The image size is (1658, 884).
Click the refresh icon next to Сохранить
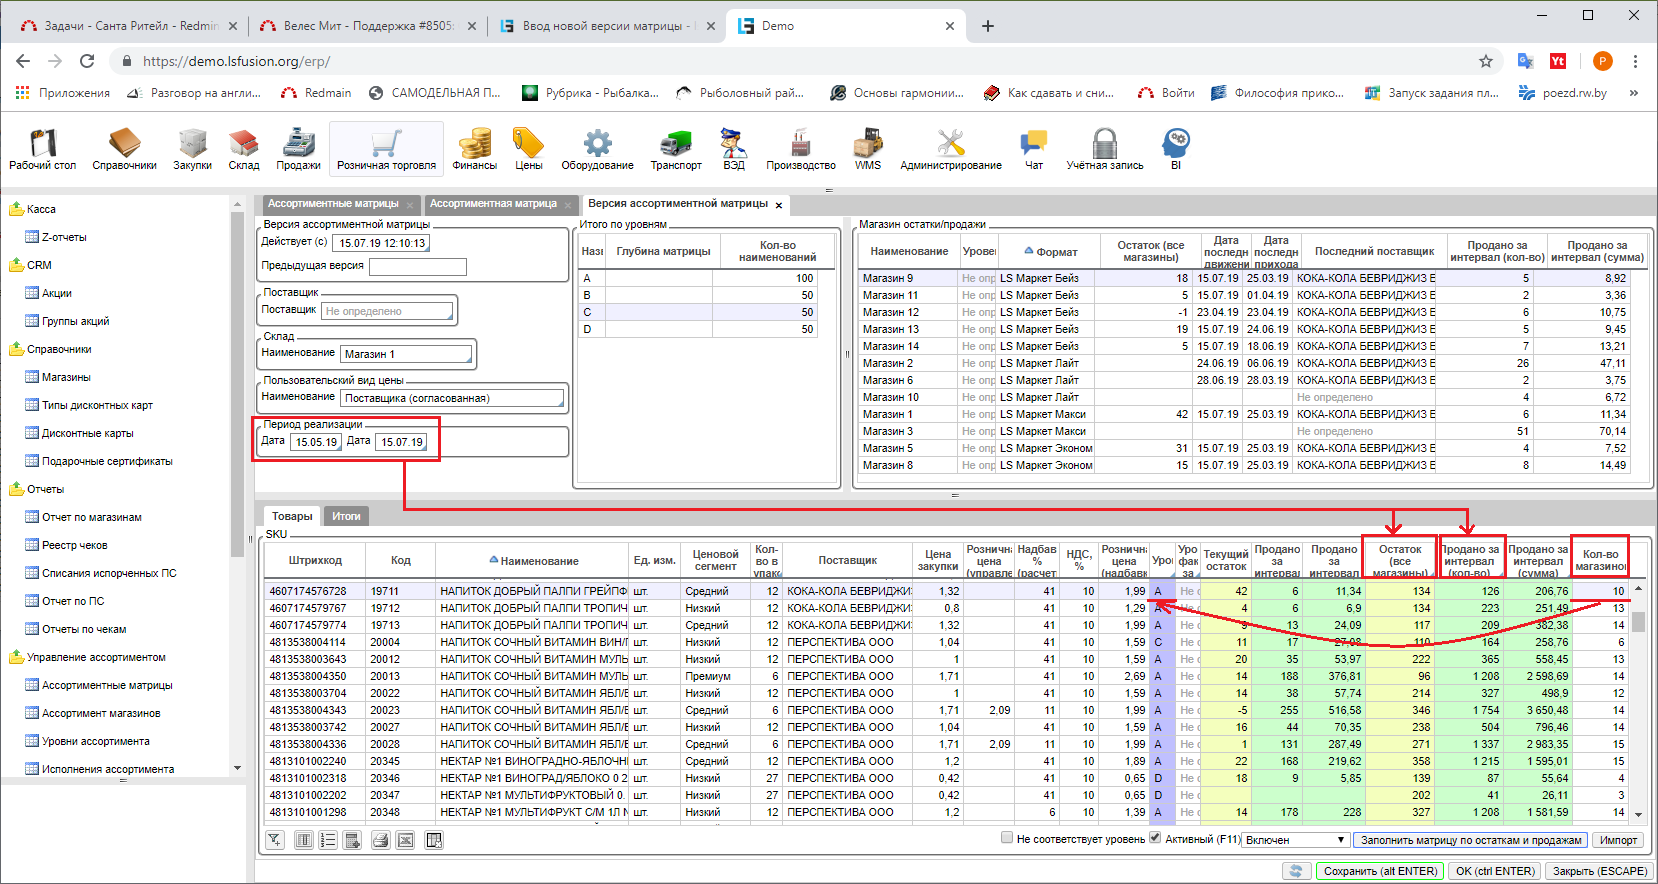(1297, 871)
